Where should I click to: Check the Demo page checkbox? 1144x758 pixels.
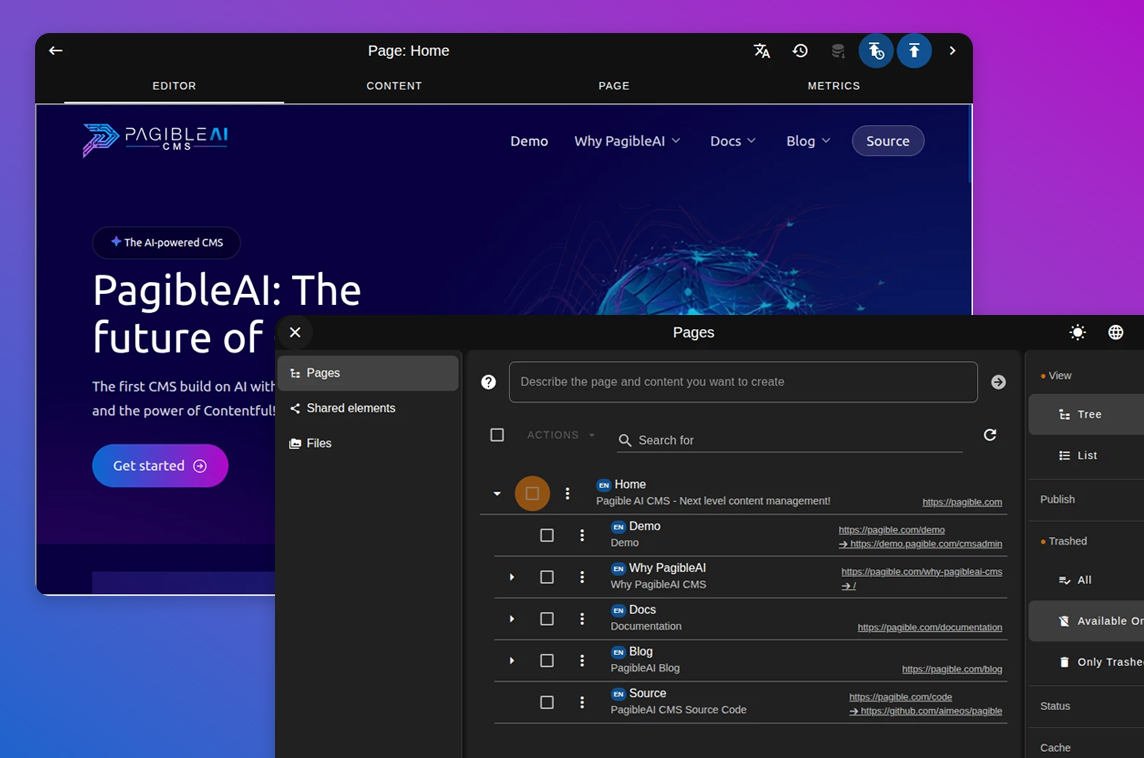547,536
